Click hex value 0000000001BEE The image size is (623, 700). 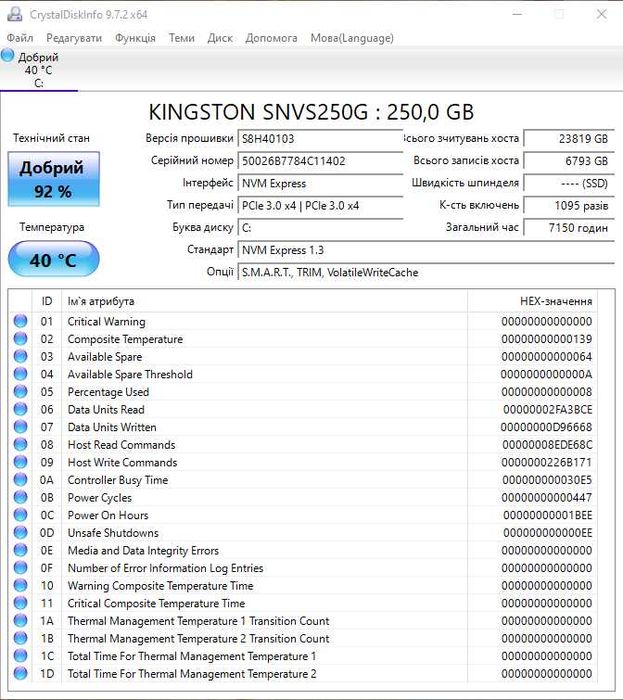(548, 516)
